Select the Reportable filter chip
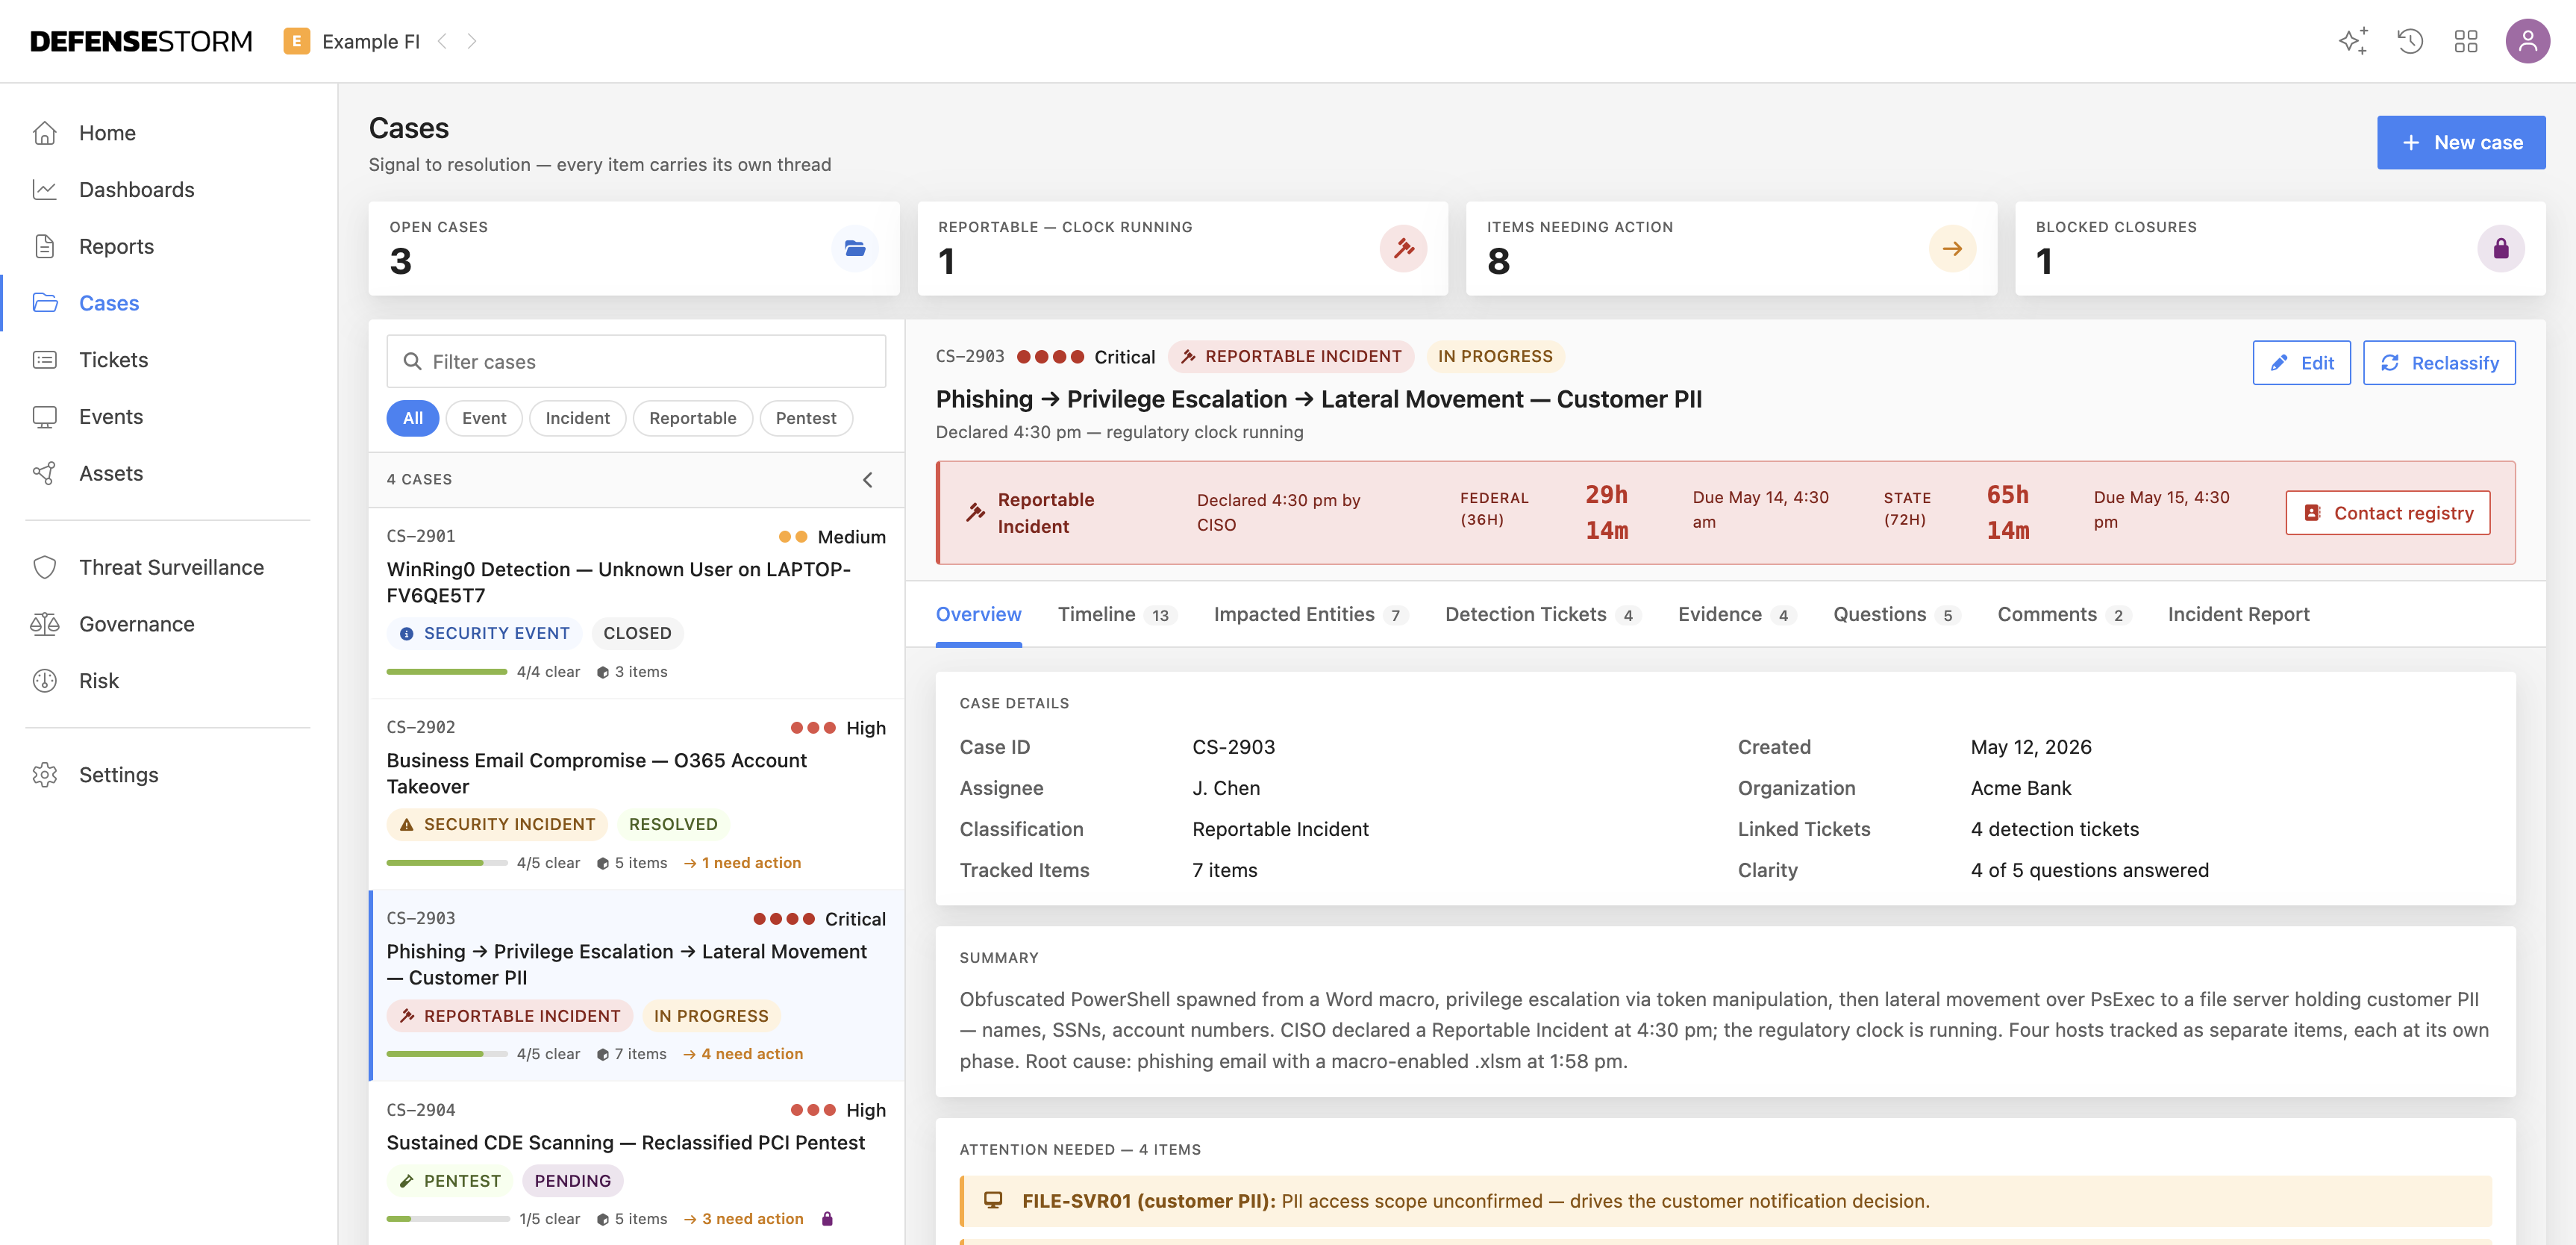The image size is (2576, 1245). click(693, 418)
